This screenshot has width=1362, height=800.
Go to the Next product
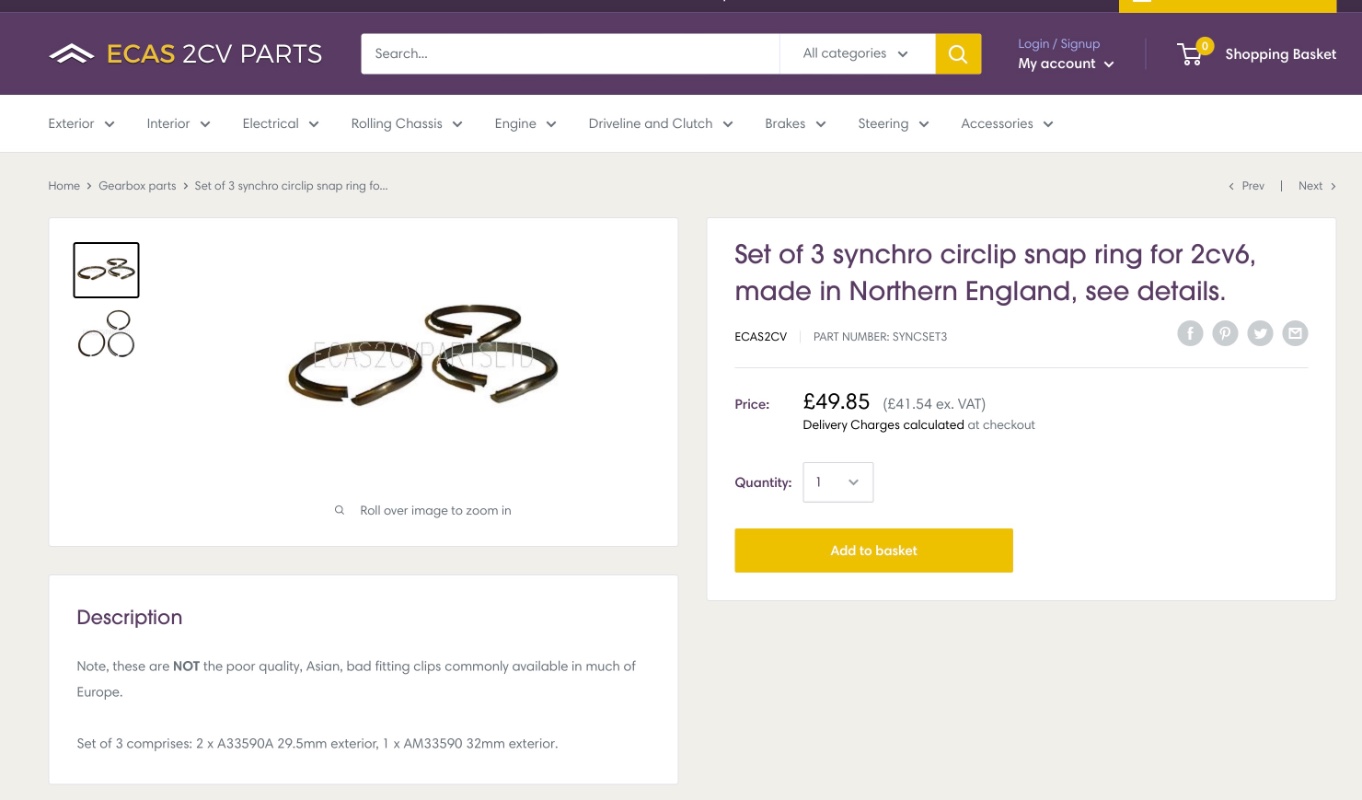(x=1316, y=186)
